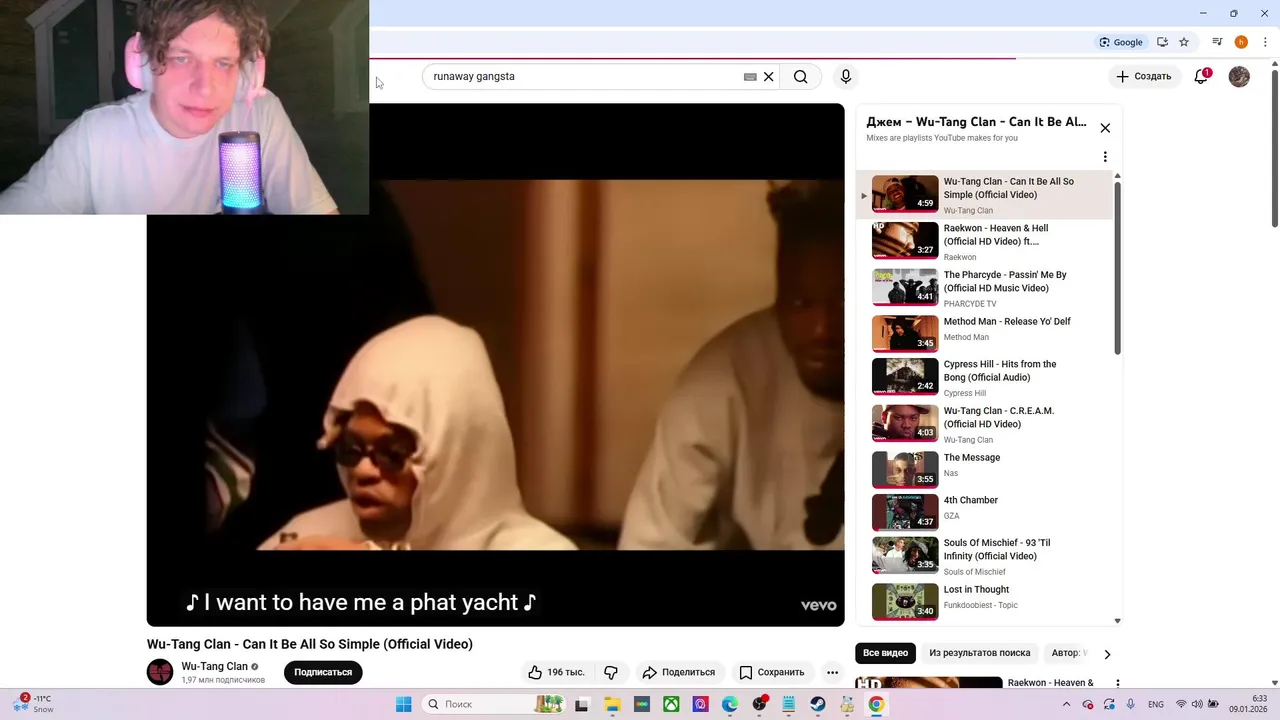The image size is (1280, 720).
Task: Close the mix playlist panel
Action: pos(1105,128)
